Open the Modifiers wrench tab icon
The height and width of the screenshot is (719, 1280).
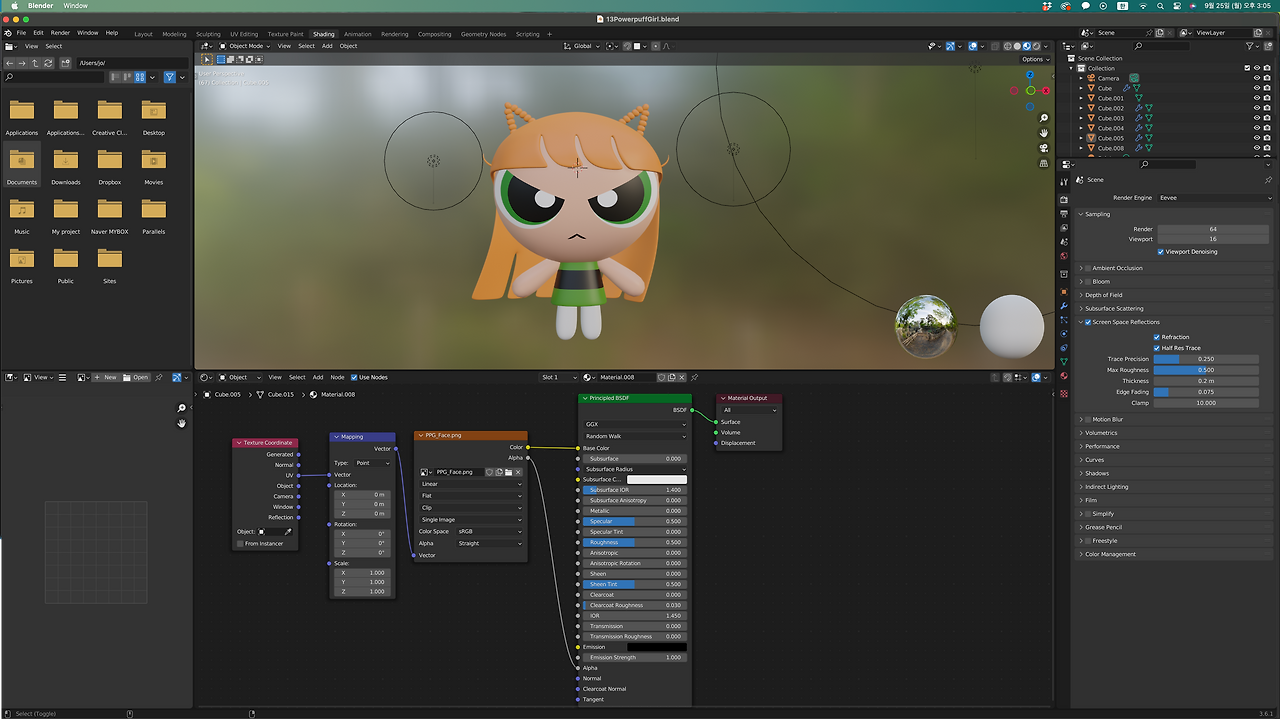1063,305
